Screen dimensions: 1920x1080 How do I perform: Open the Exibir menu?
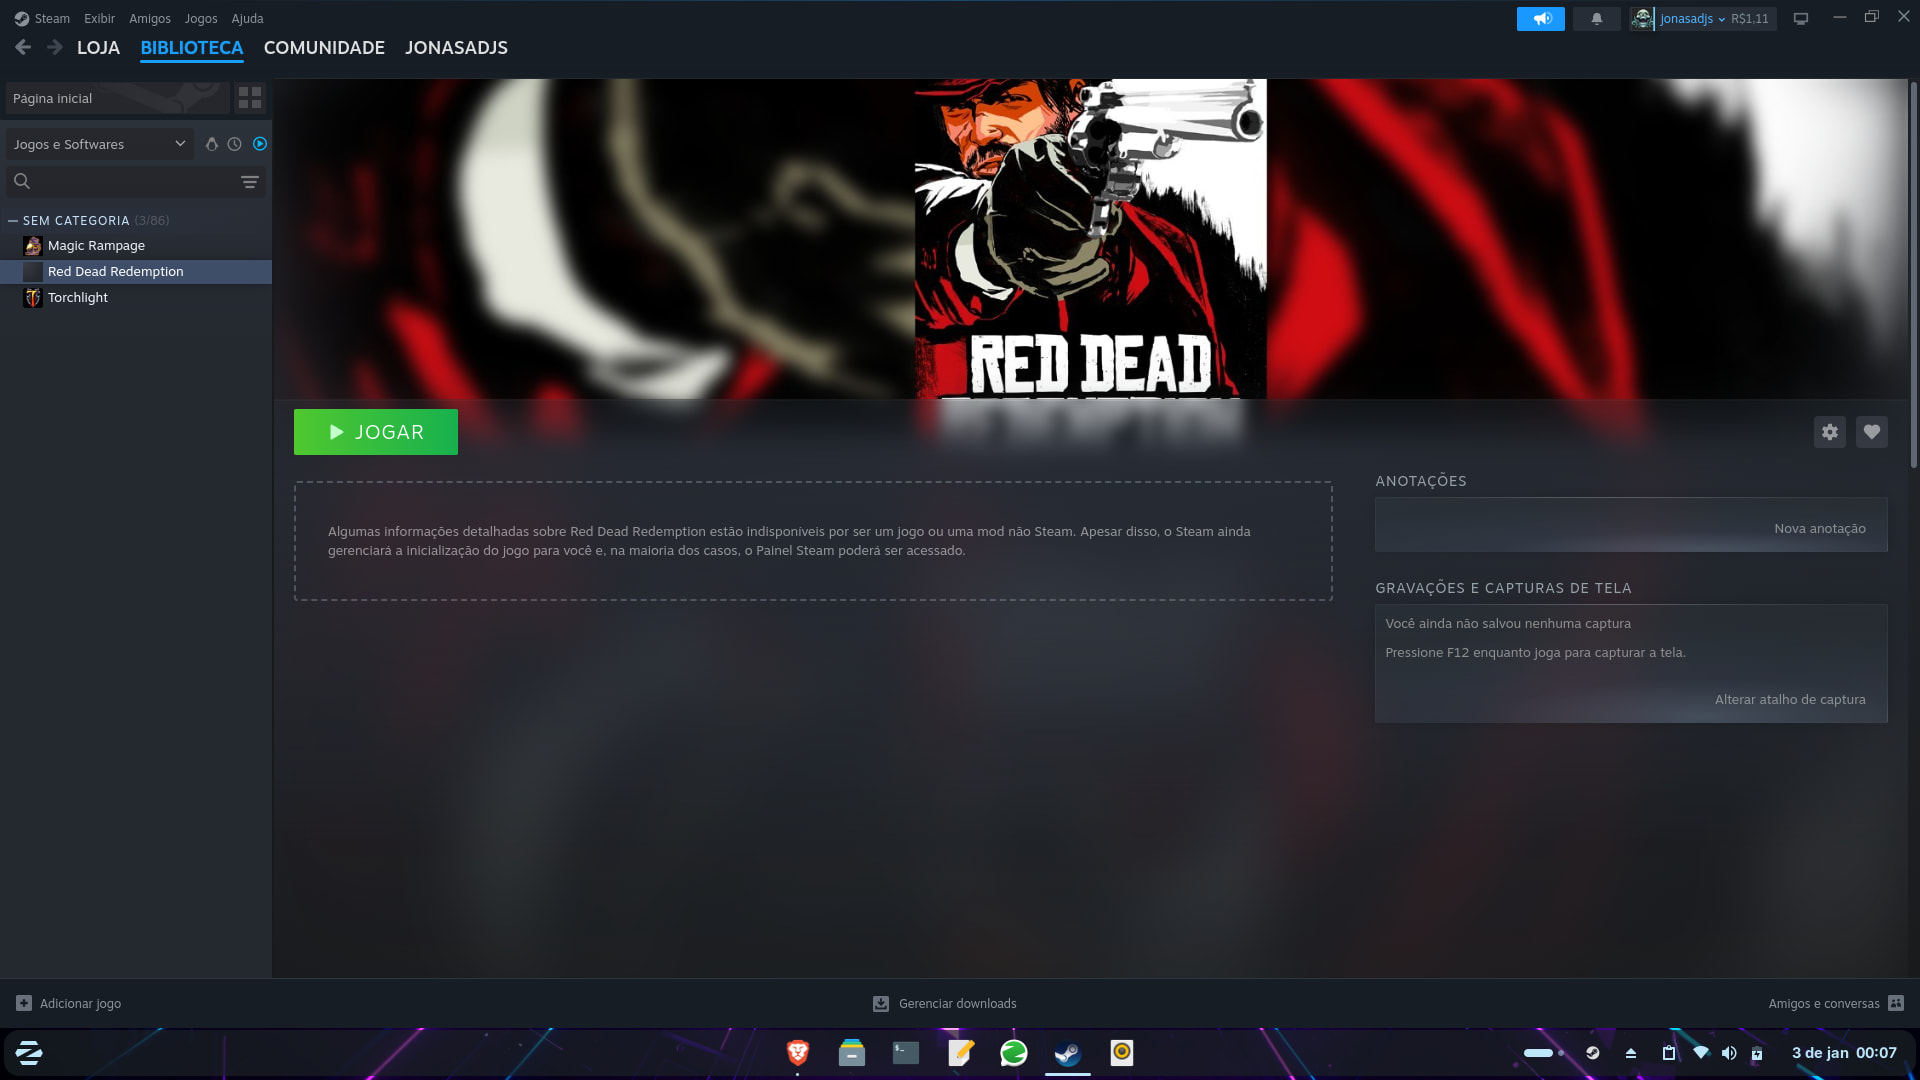click(x=99, y=19)
